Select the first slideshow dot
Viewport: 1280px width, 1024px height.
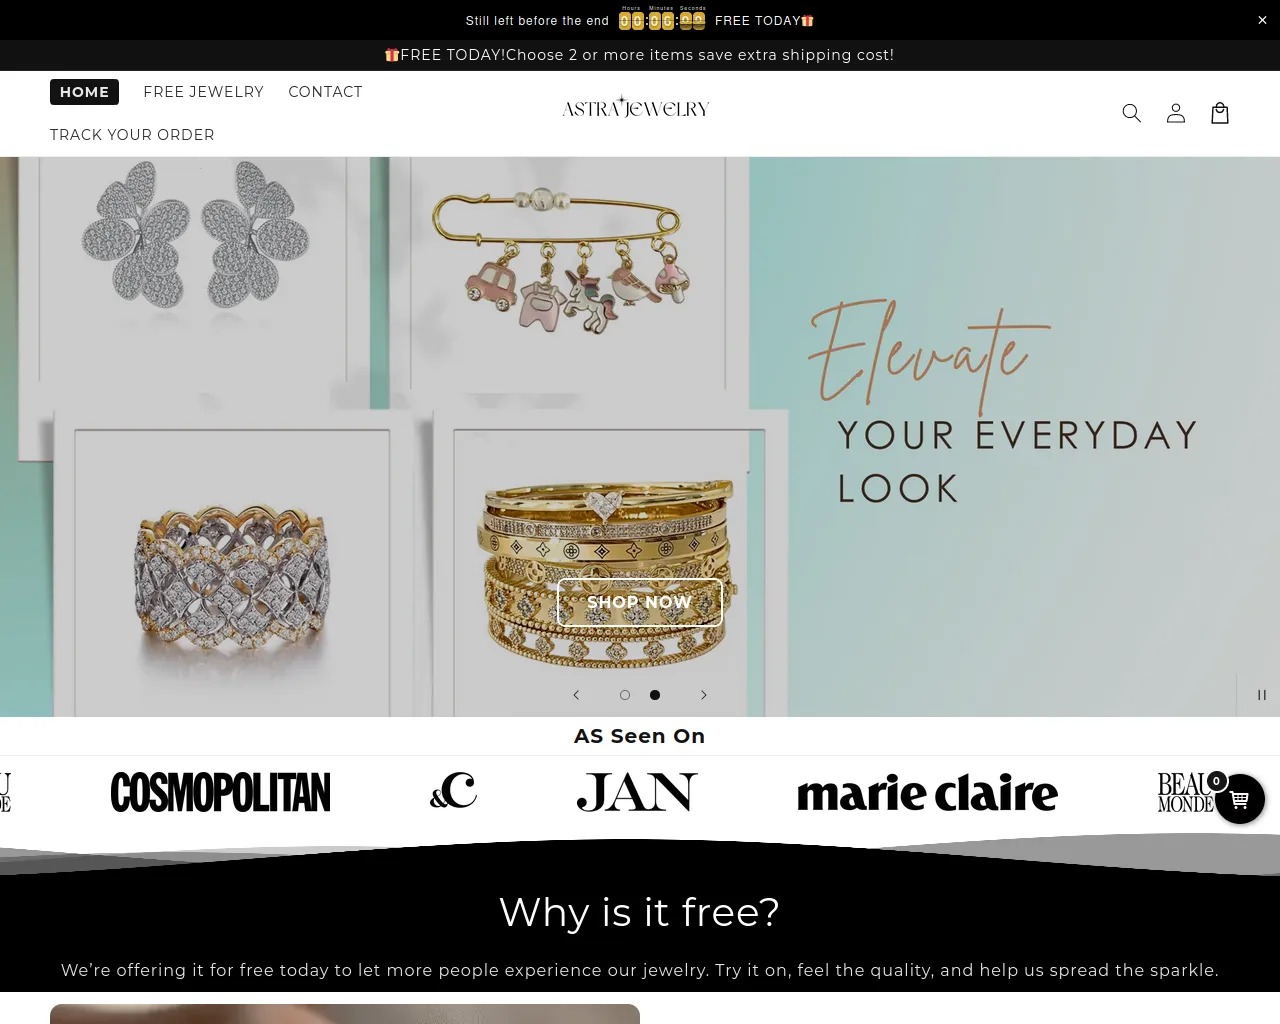[x=625, y=695]
